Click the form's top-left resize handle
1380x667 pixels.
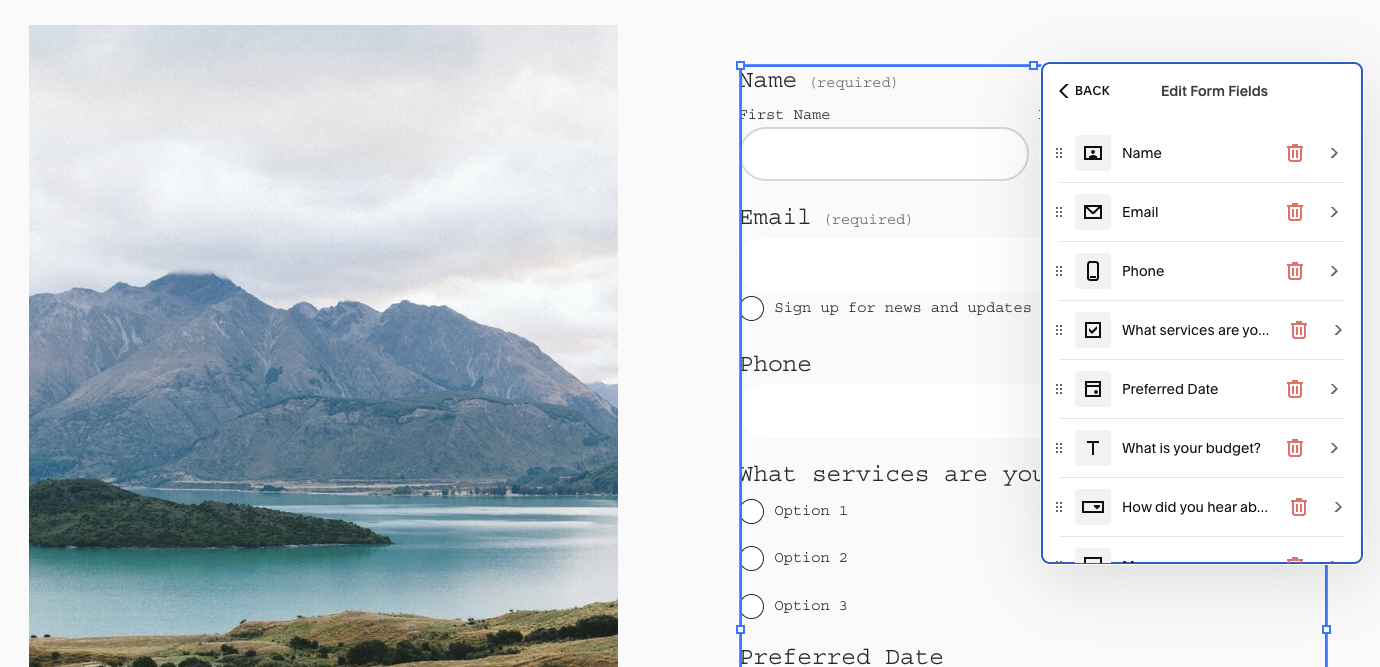click(x=740, y=65)
